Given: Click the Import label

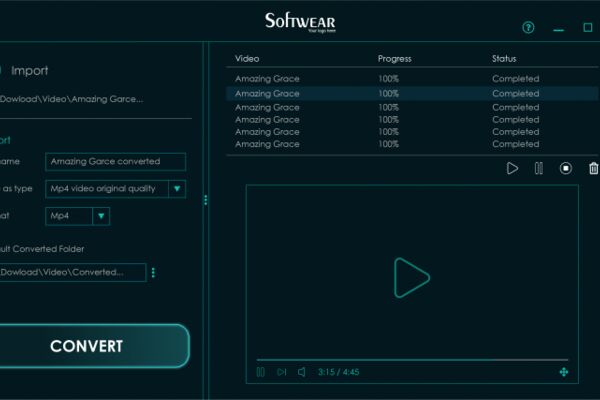Looking at the screenshot, I should pyautogui.click(x=29, y=70).
